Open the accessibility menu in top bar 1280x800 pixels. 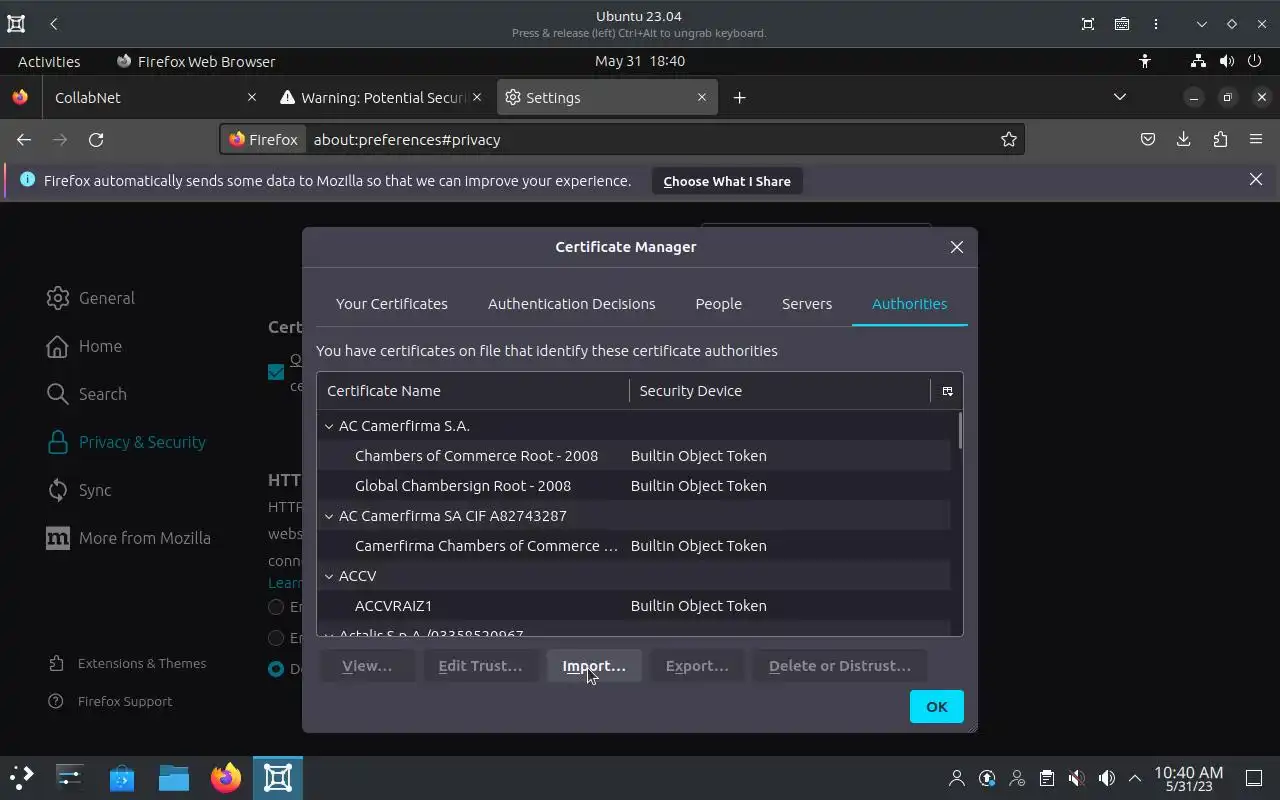(x=1145, y=61)
